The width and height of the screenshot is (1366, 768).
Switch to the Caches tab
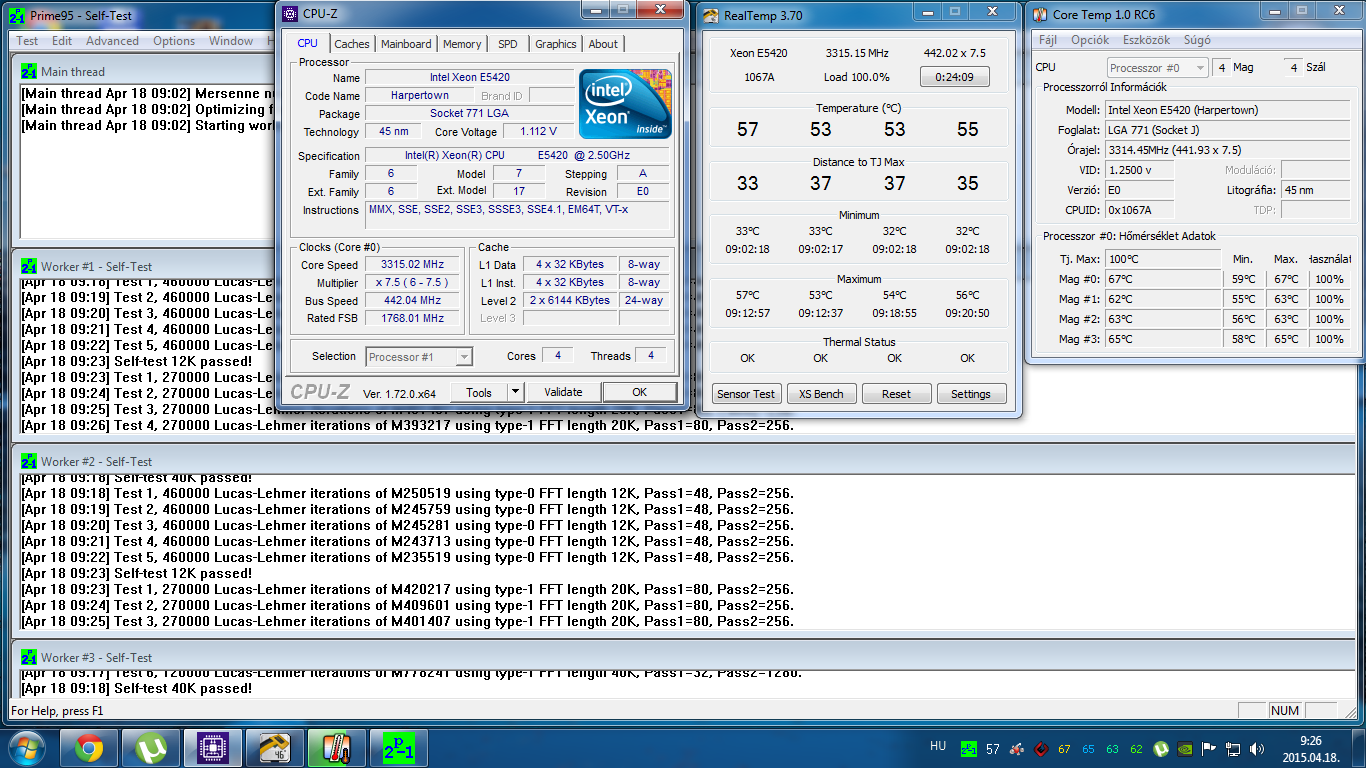352,44
